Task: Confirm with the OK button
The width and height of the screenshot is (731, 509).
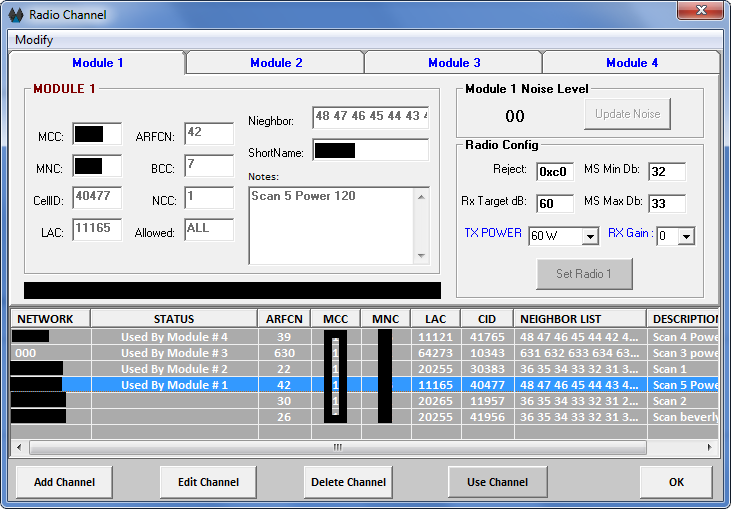Action: (x=676, y=482)
